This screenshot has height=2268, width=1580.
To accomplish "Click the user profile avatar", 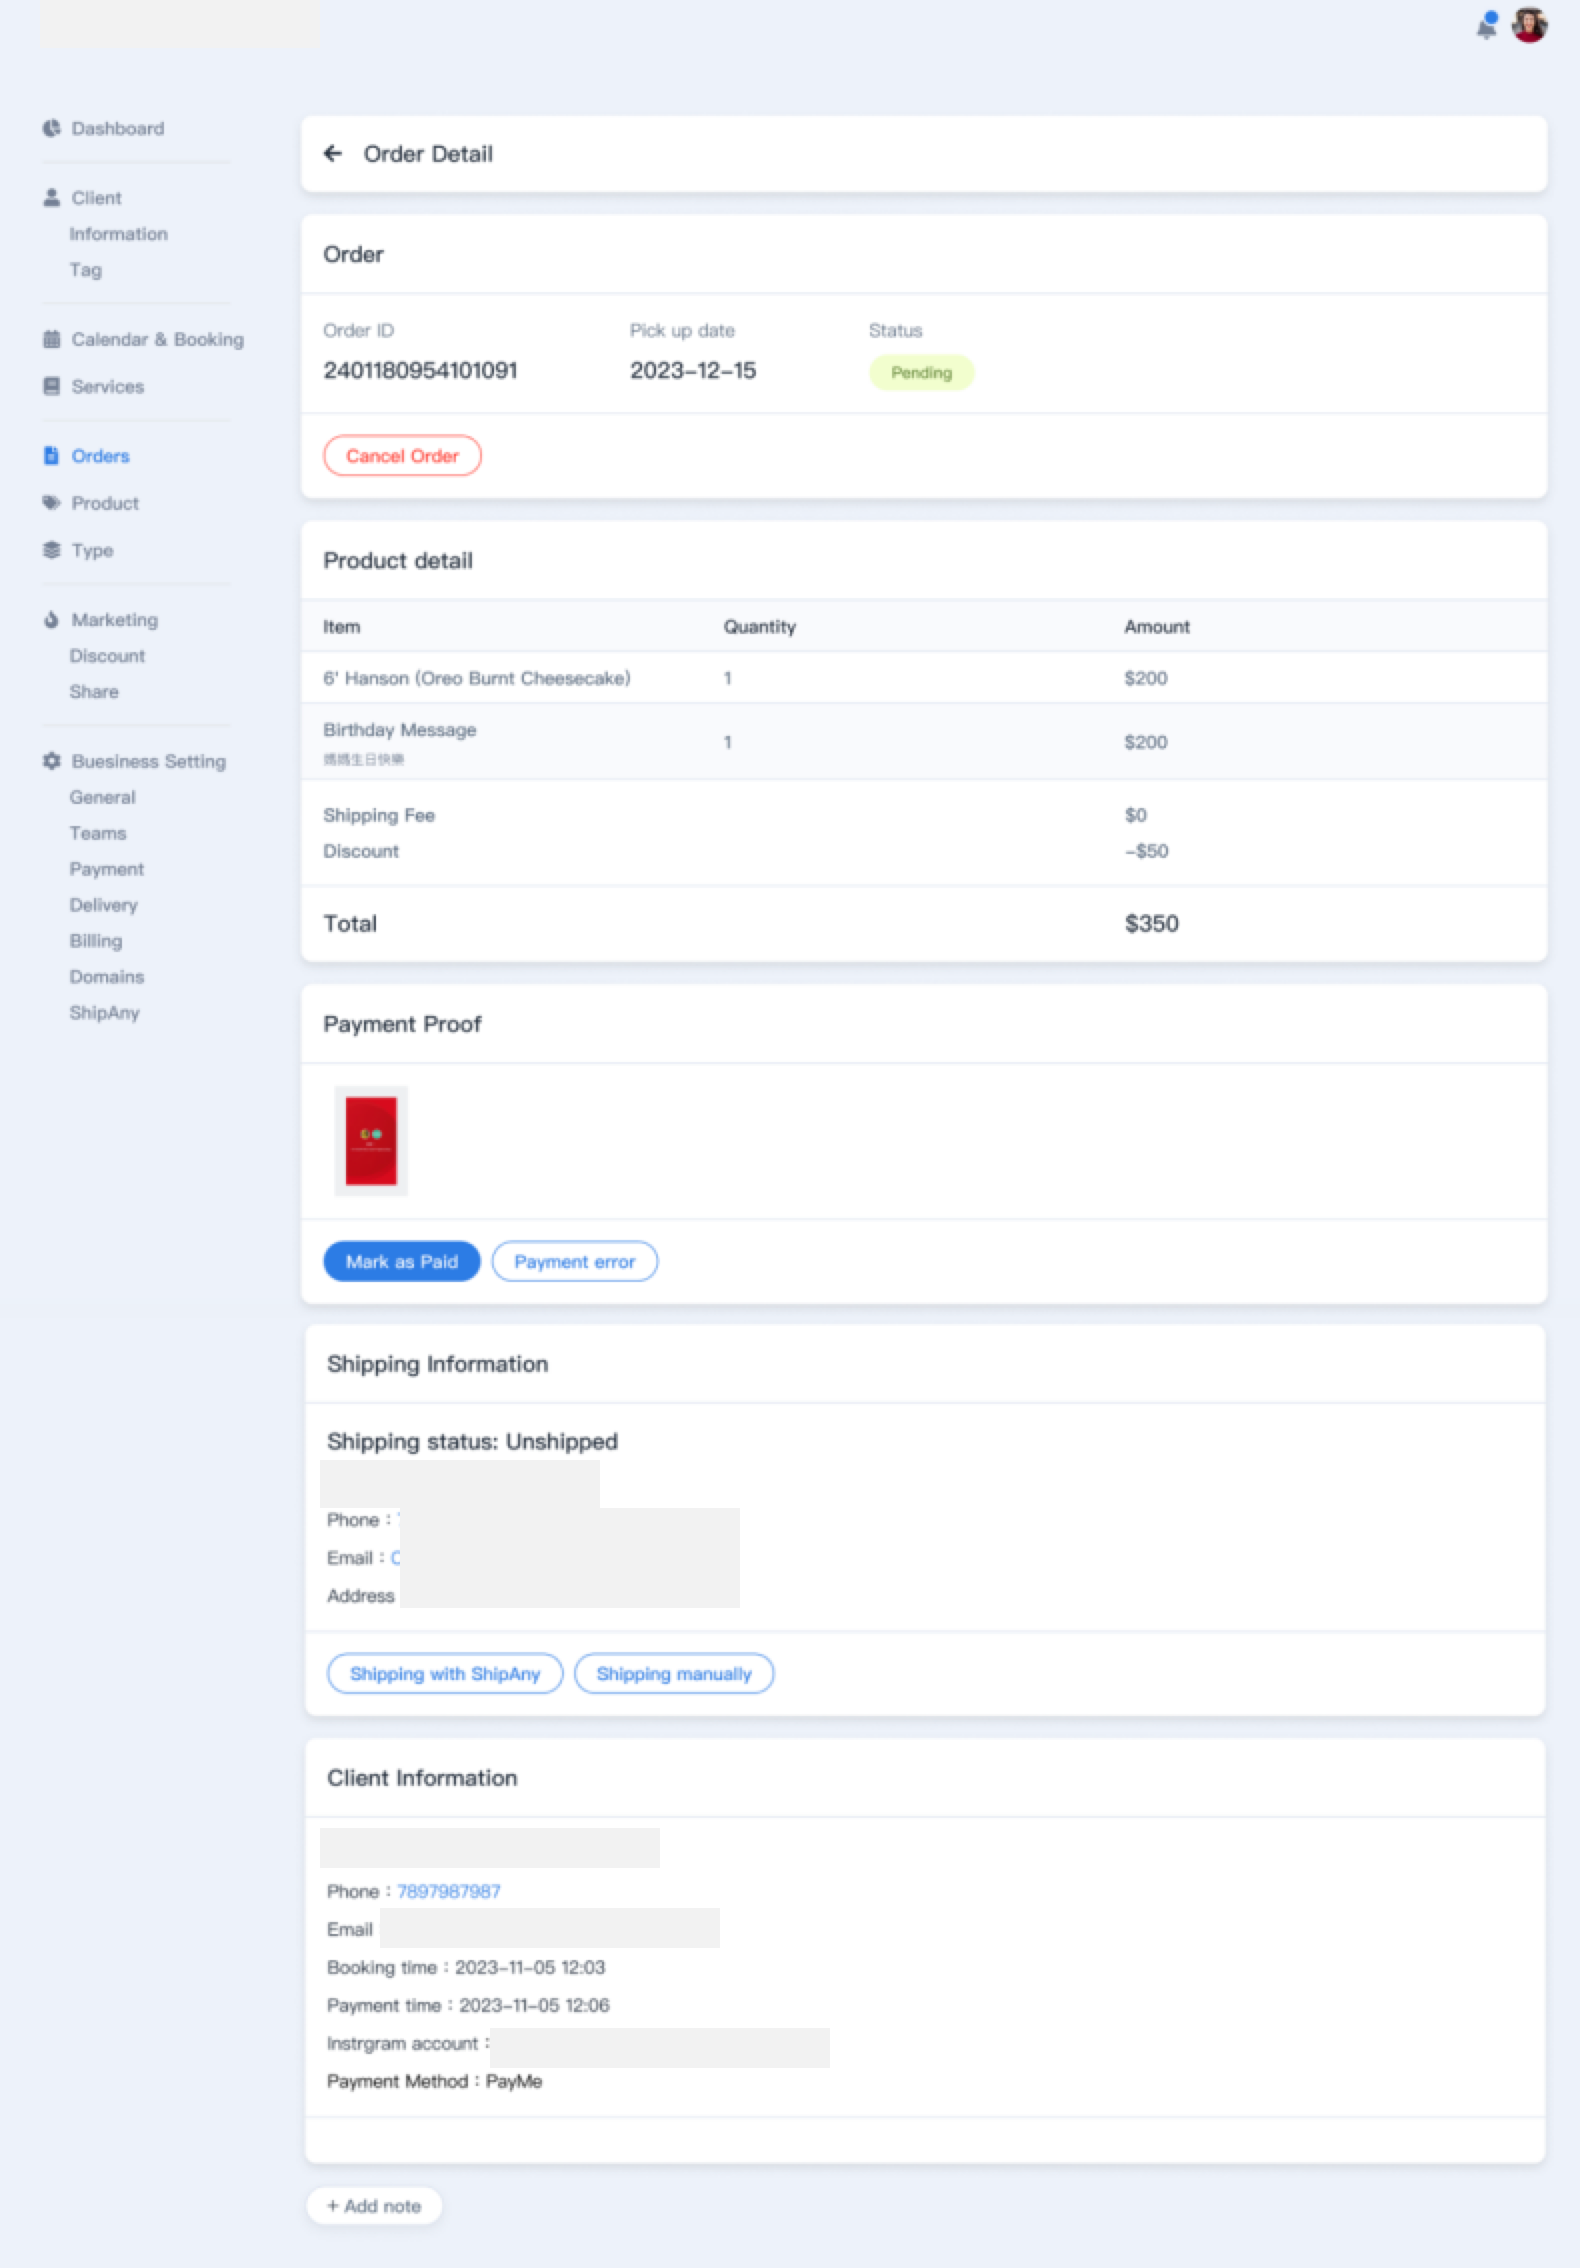I will [1529, 25].
